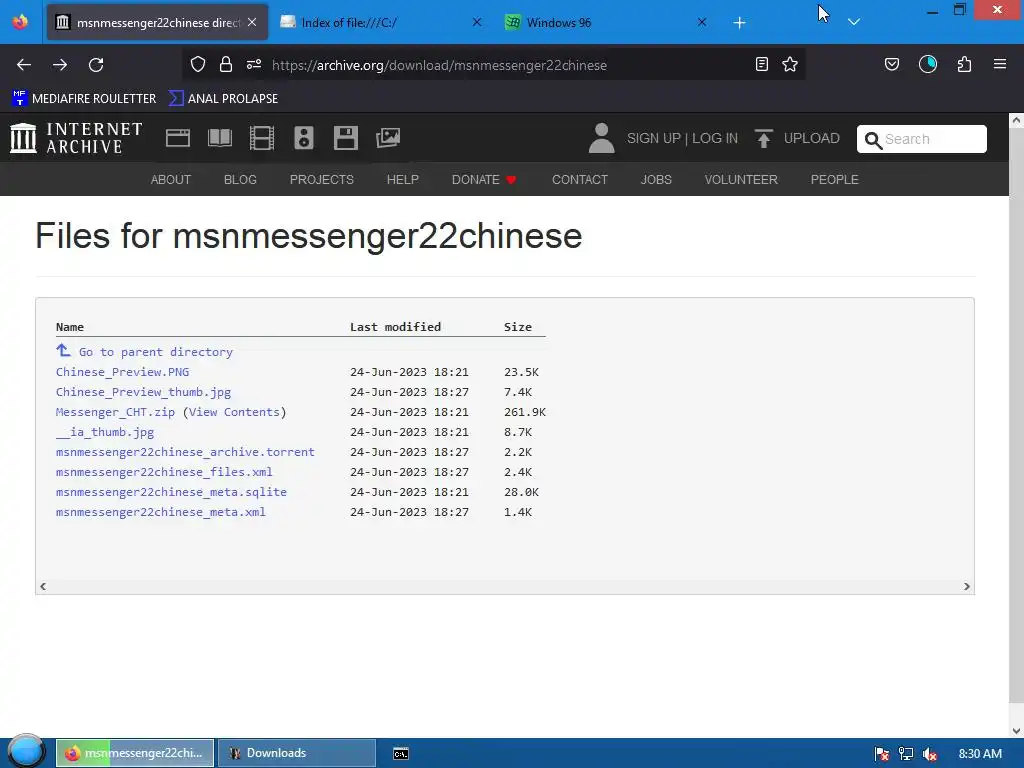The height and width of the screenshot is (768, 1024).
Task: Close the msnmessenger22chinese tab
Action: point(252,22)
